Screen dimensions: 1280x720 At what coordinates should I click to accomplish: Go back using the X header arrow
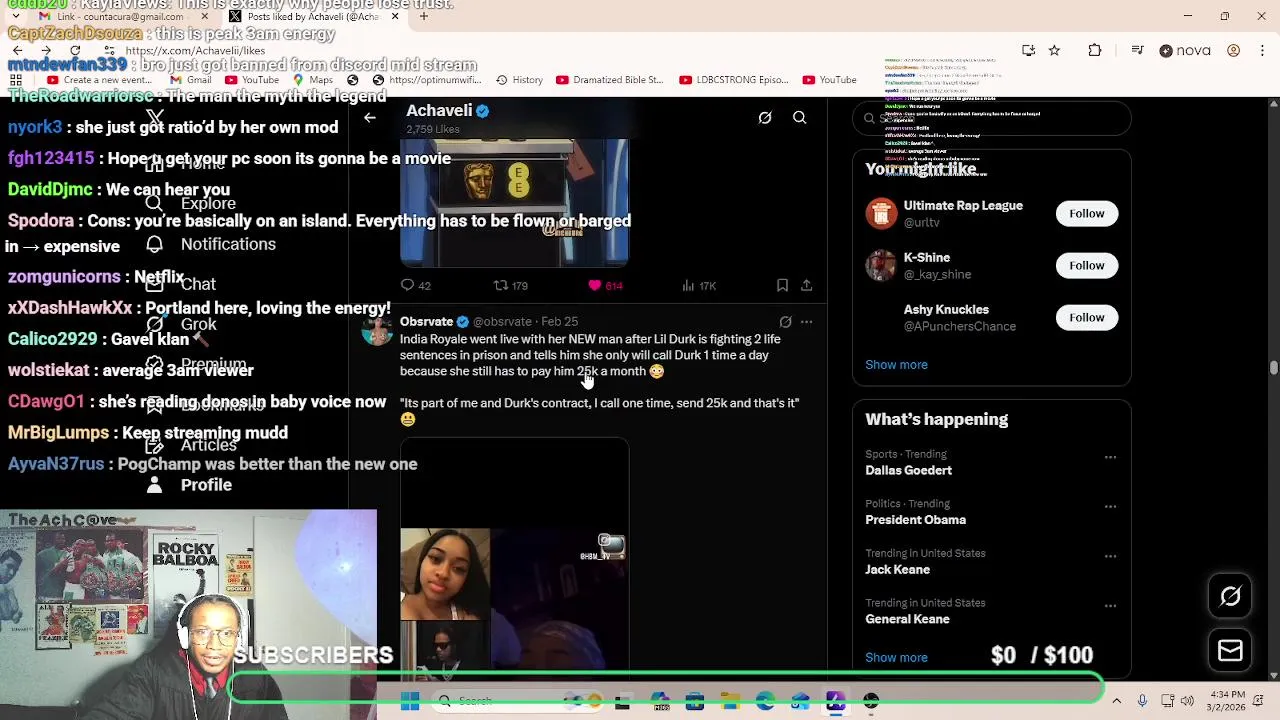(370, 118)
